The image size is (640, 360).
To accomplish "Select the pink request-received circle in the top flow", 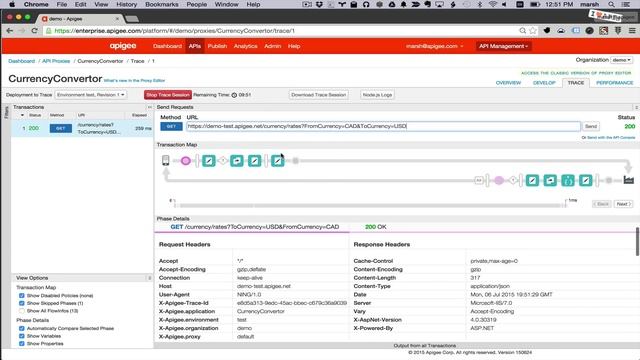I will [185, 161].
